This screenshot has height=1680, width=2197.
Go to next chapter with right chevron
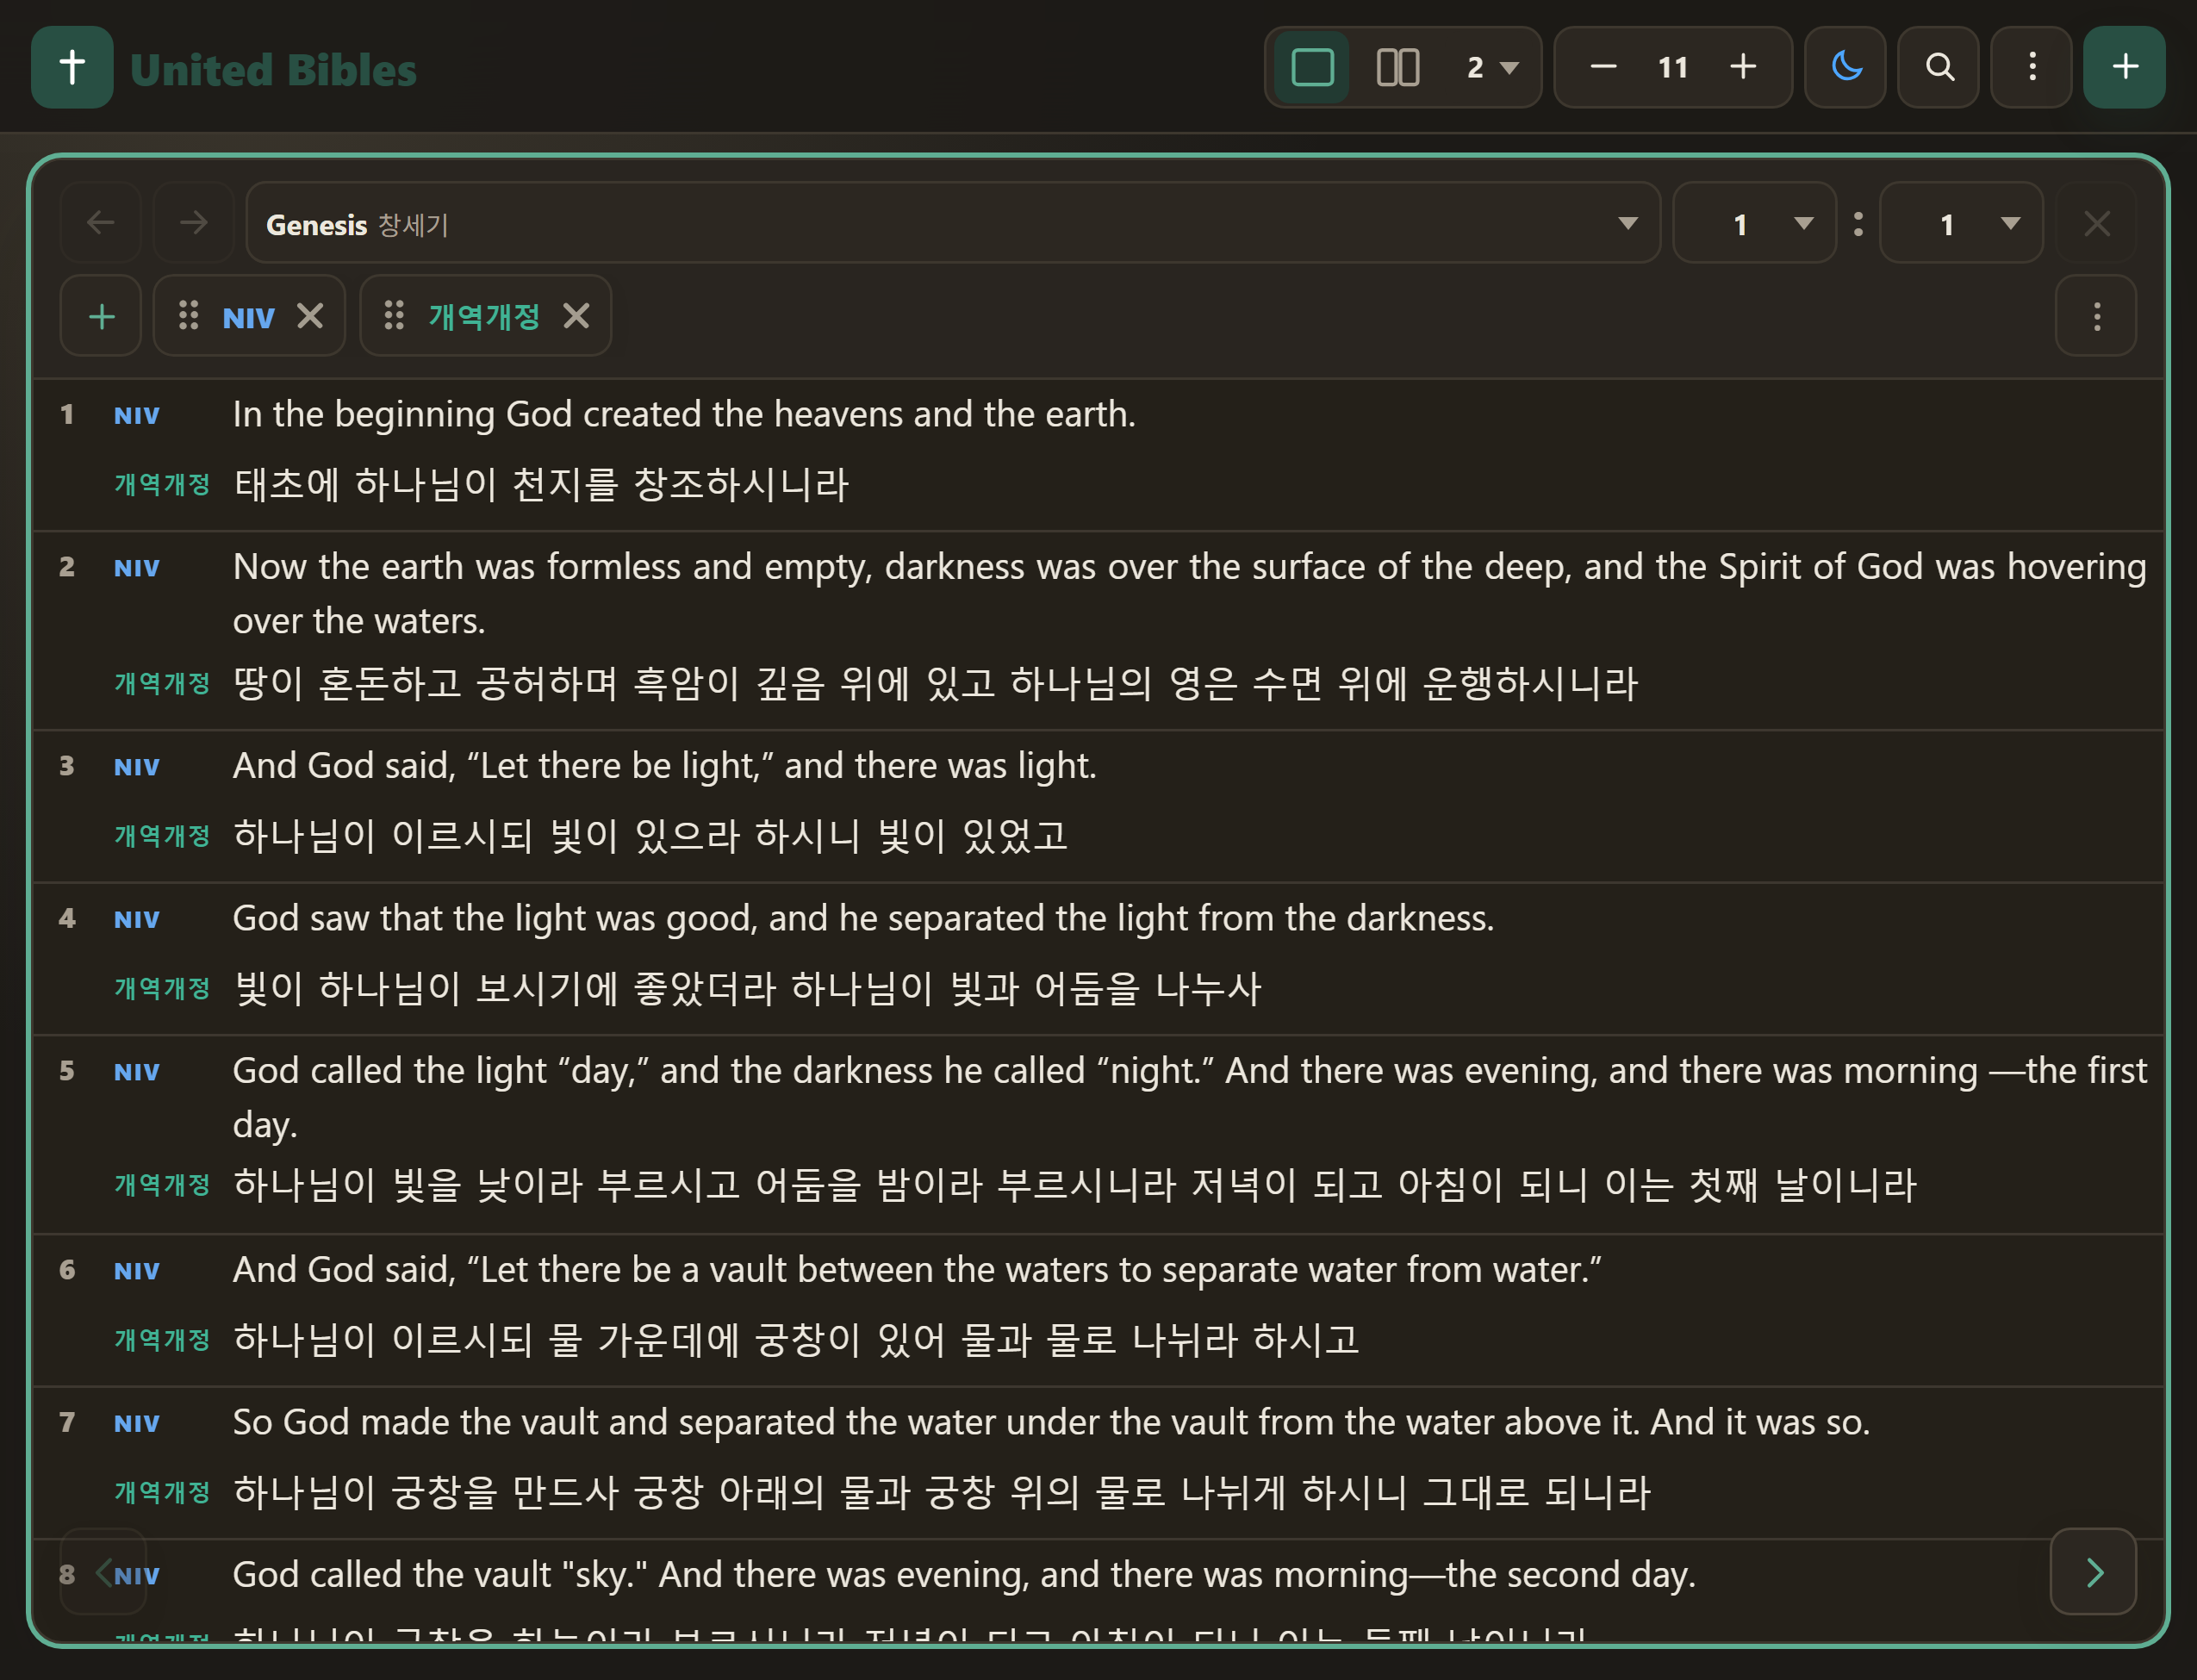click(x=2094, y=1572)
